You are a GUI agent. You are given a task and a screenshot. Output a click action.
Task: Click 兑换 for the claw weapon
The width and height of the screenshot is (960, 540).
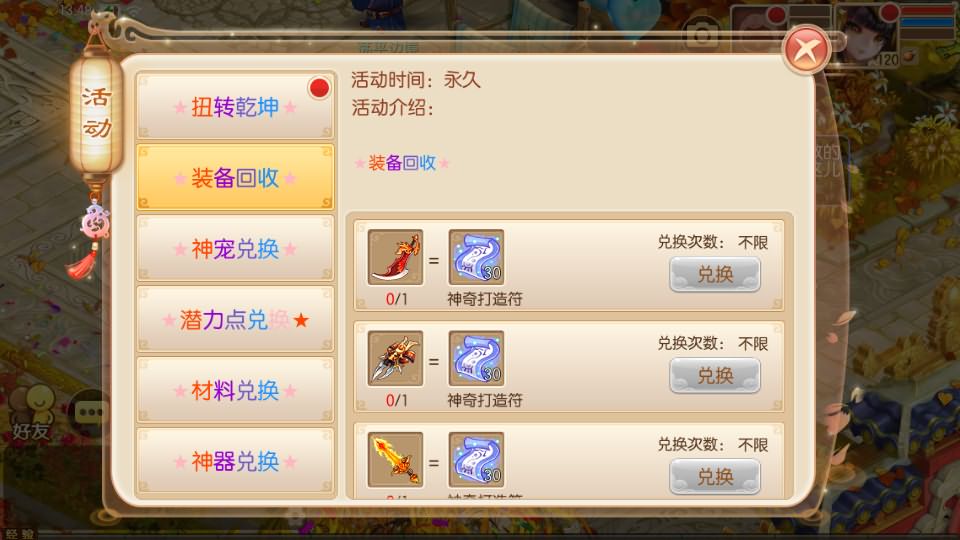pos(715,375)
